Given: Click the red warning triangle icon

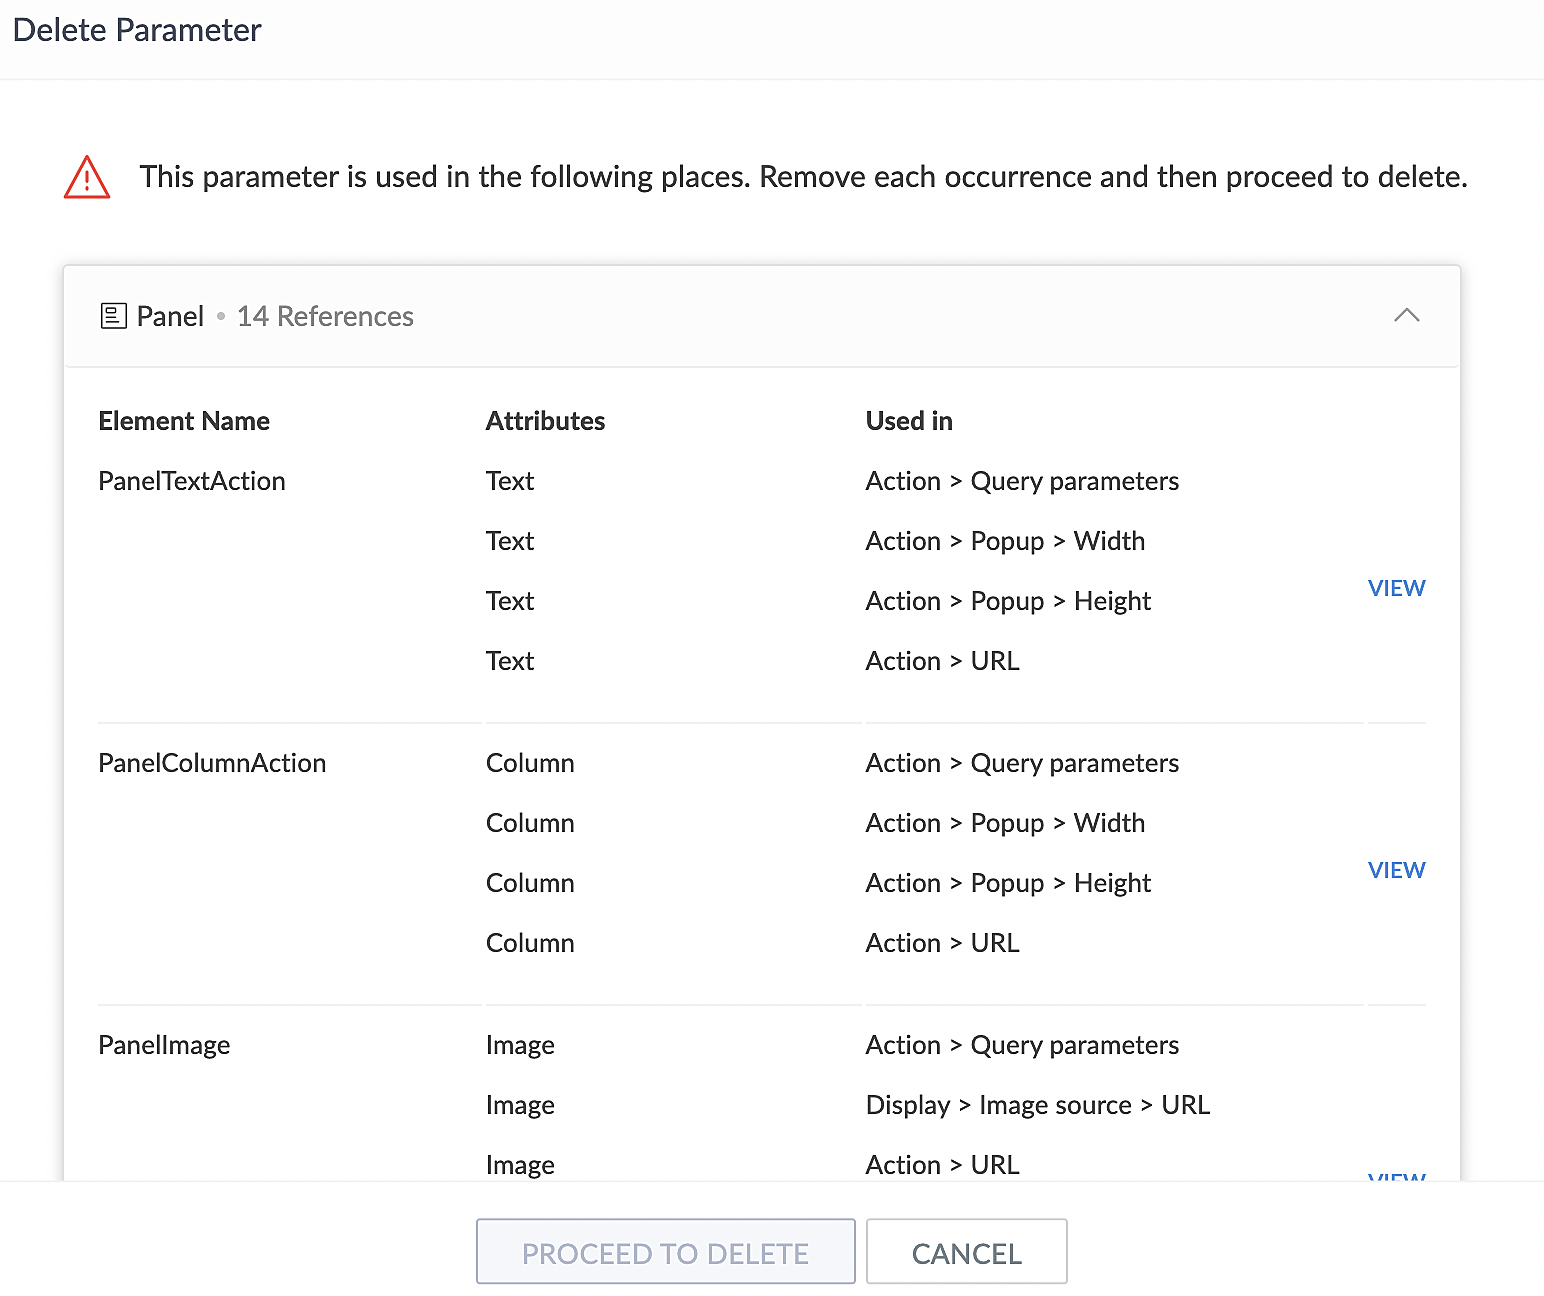Looking at the screenshot, I should point(87,178).
